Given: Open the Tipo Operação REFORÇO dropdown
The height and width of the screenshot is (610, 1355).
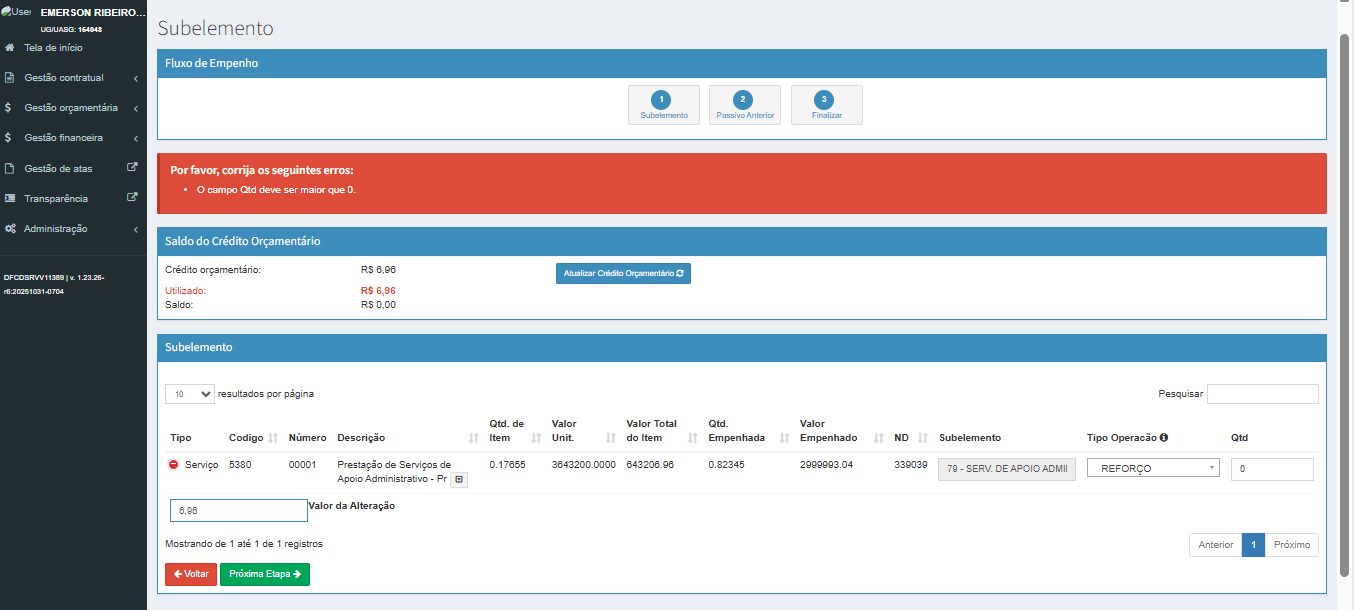Looking at the screenshot, I should 1152,468.
